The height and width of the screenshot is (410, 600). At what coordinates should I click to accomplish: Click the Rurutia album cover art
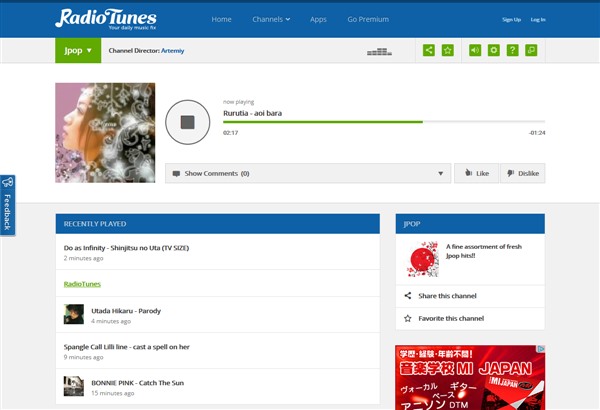point(105,133)
